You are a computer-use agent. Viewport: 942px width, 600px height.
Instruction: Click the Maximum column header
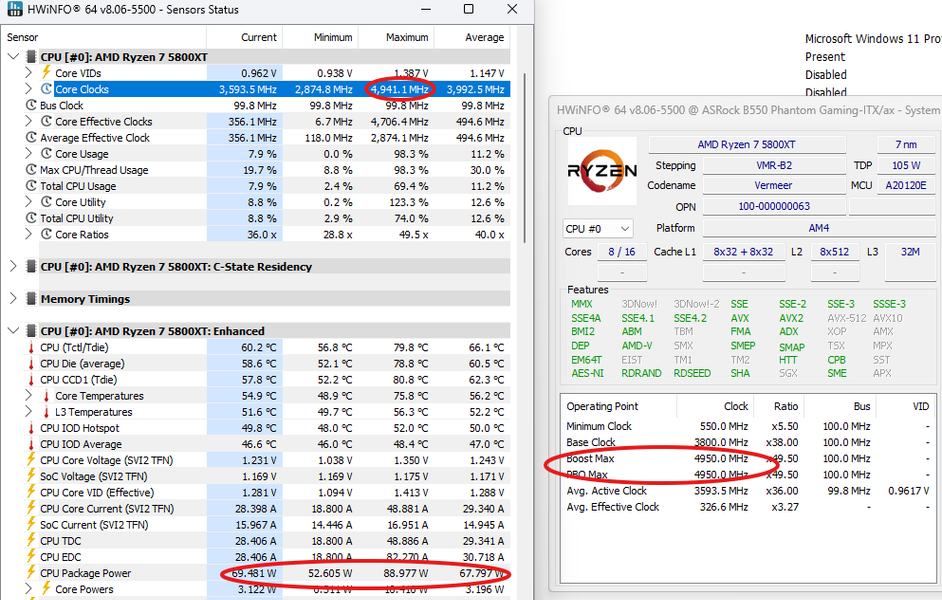tap(397, 37)
